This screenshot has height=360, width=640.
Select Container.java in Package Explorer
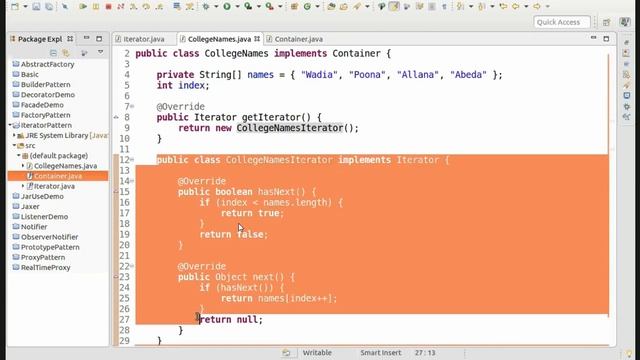click(x=58, y=176)
